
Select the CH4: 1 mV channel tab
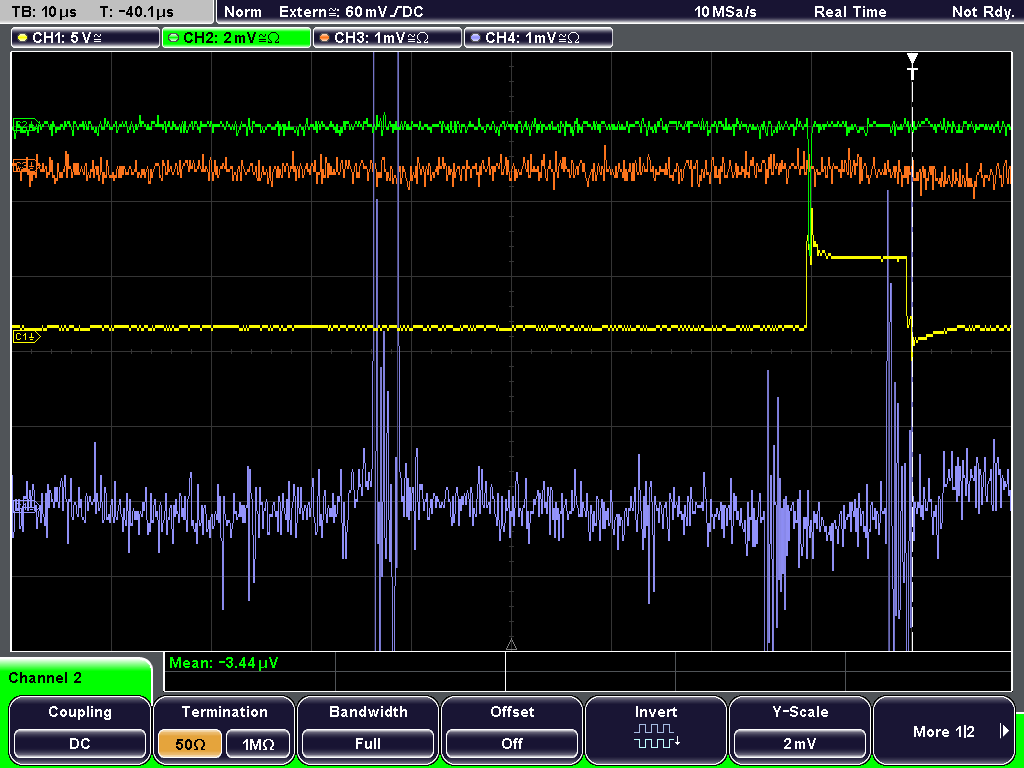point(538,38)
